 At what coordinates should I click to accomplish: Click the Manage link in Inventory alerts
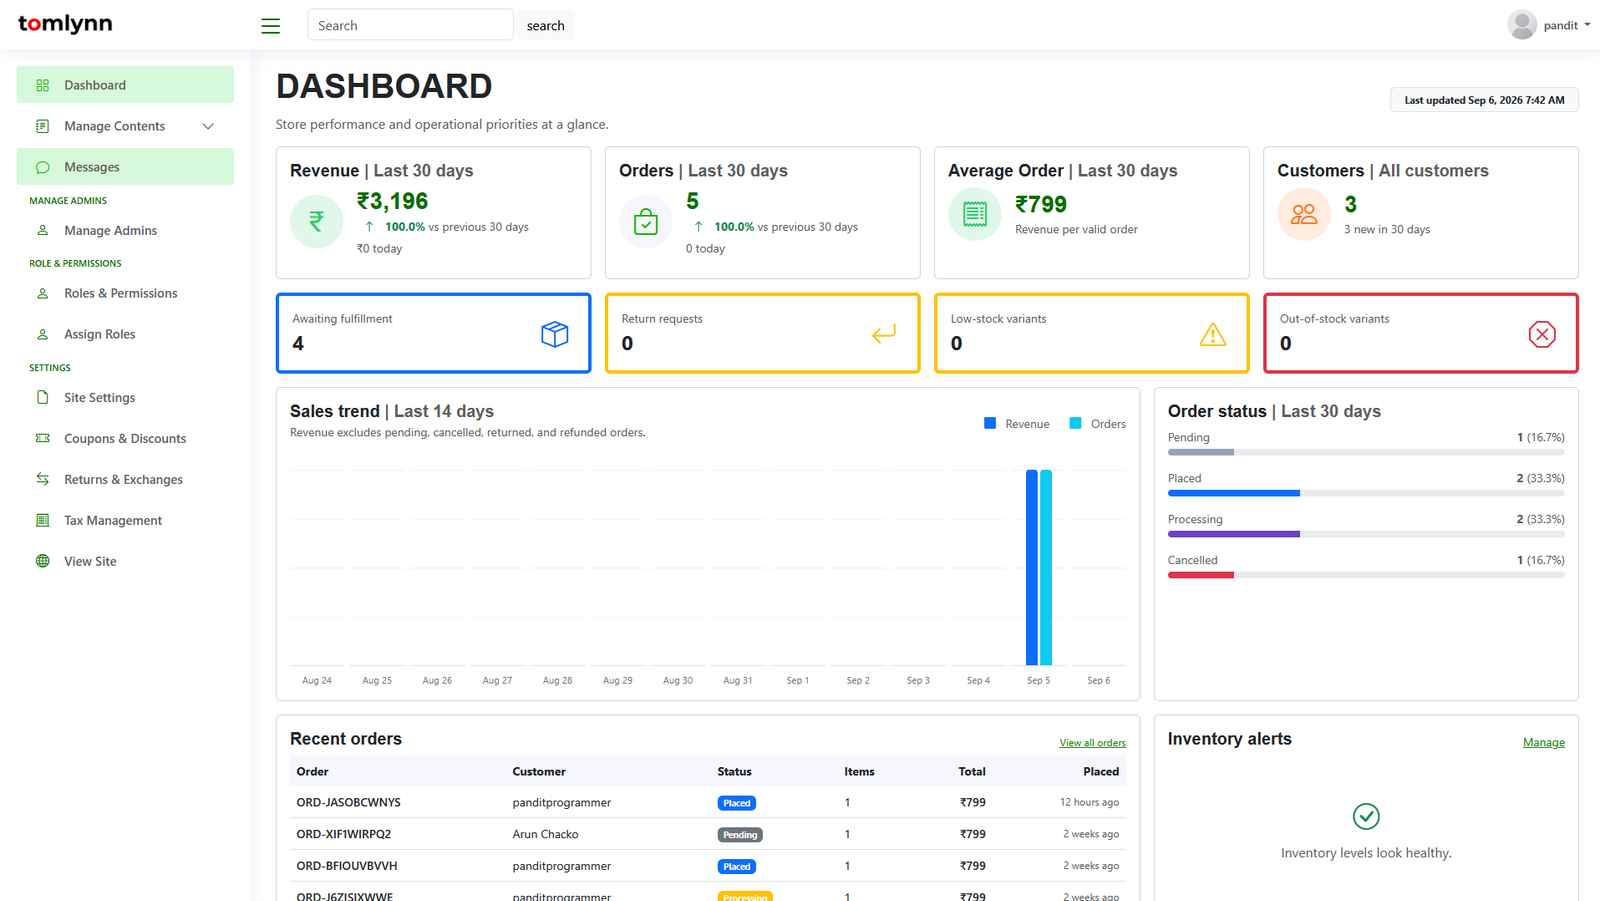tap(1544, 742)
